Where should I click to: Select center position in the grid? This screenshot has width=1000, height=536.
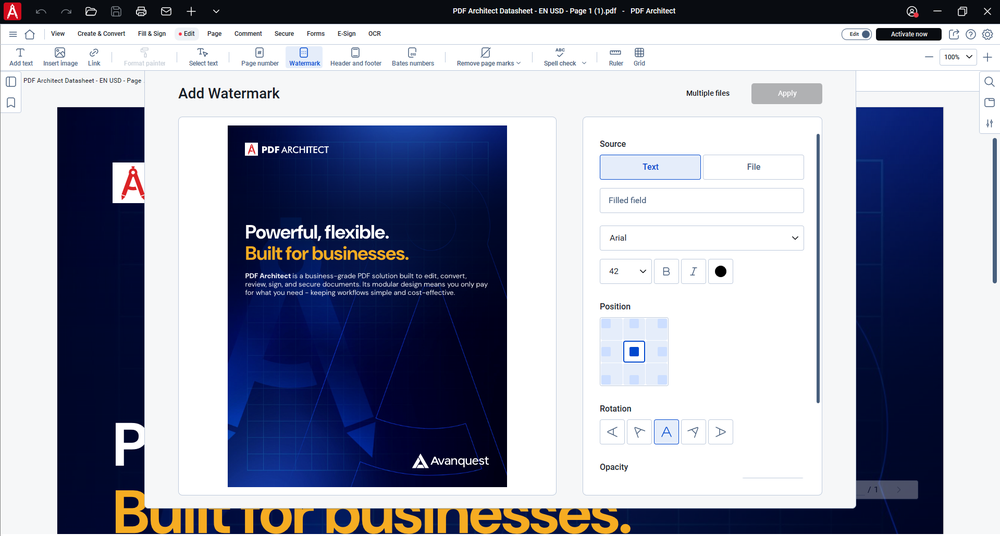click(634, 352)
